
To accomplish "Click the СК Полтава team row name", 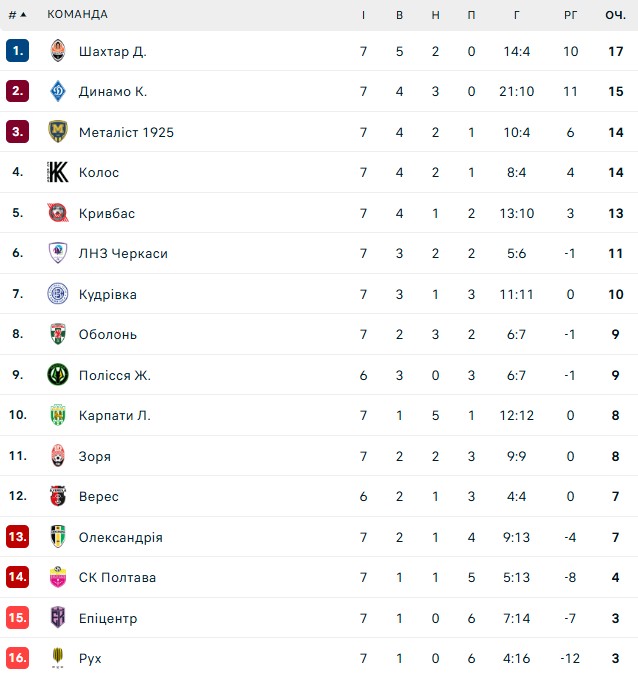I will pyautogui.click(x=117, y=577).
